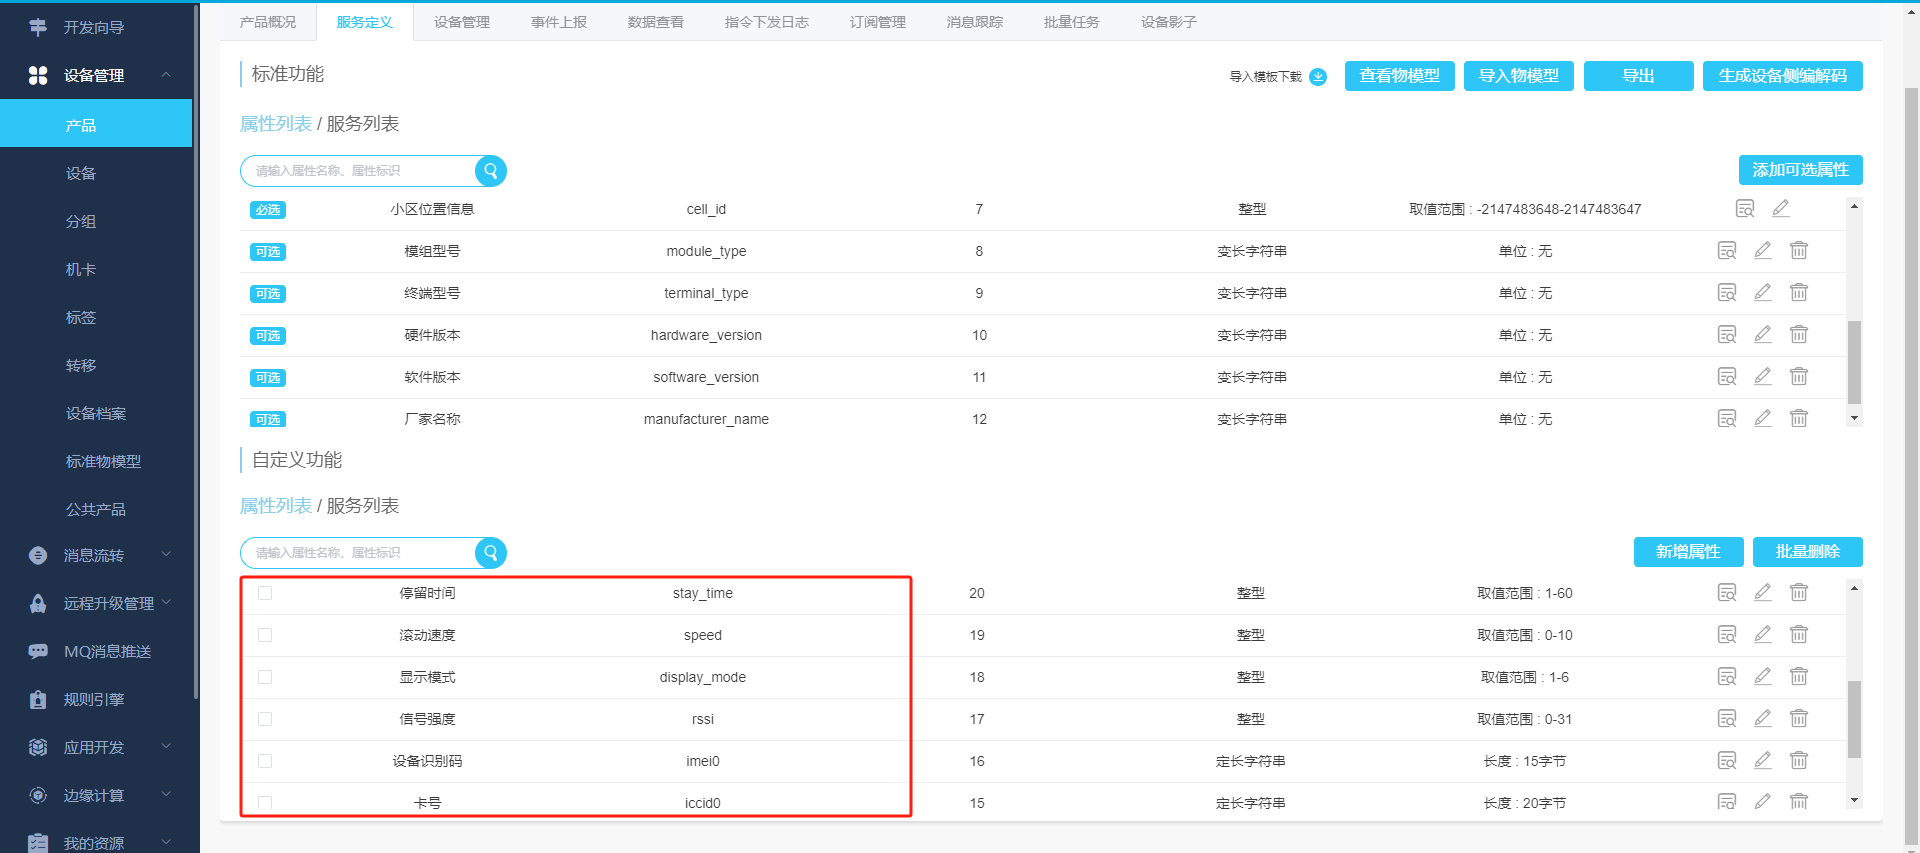
Task: View details of hardware_version row
Action: click(x=1727, y=334)
